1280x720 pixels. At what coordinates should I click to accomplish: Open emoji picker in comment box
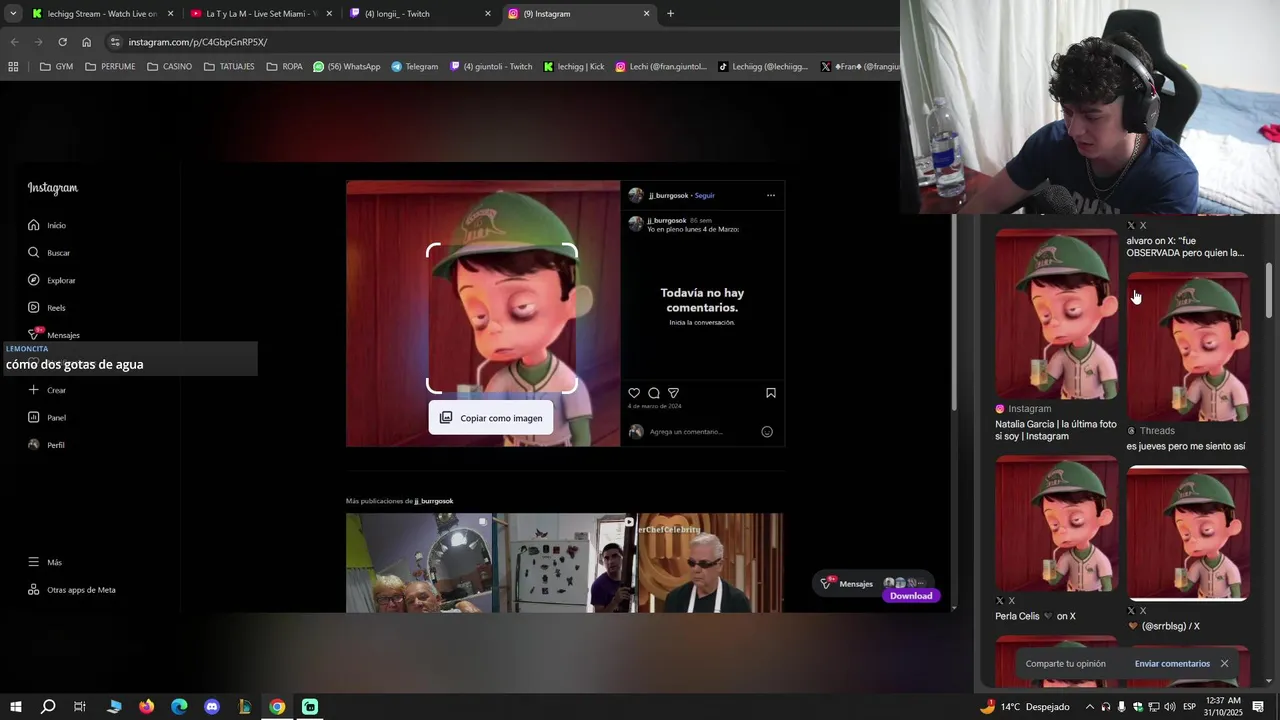pyautogui.click(x=767, y=432)
